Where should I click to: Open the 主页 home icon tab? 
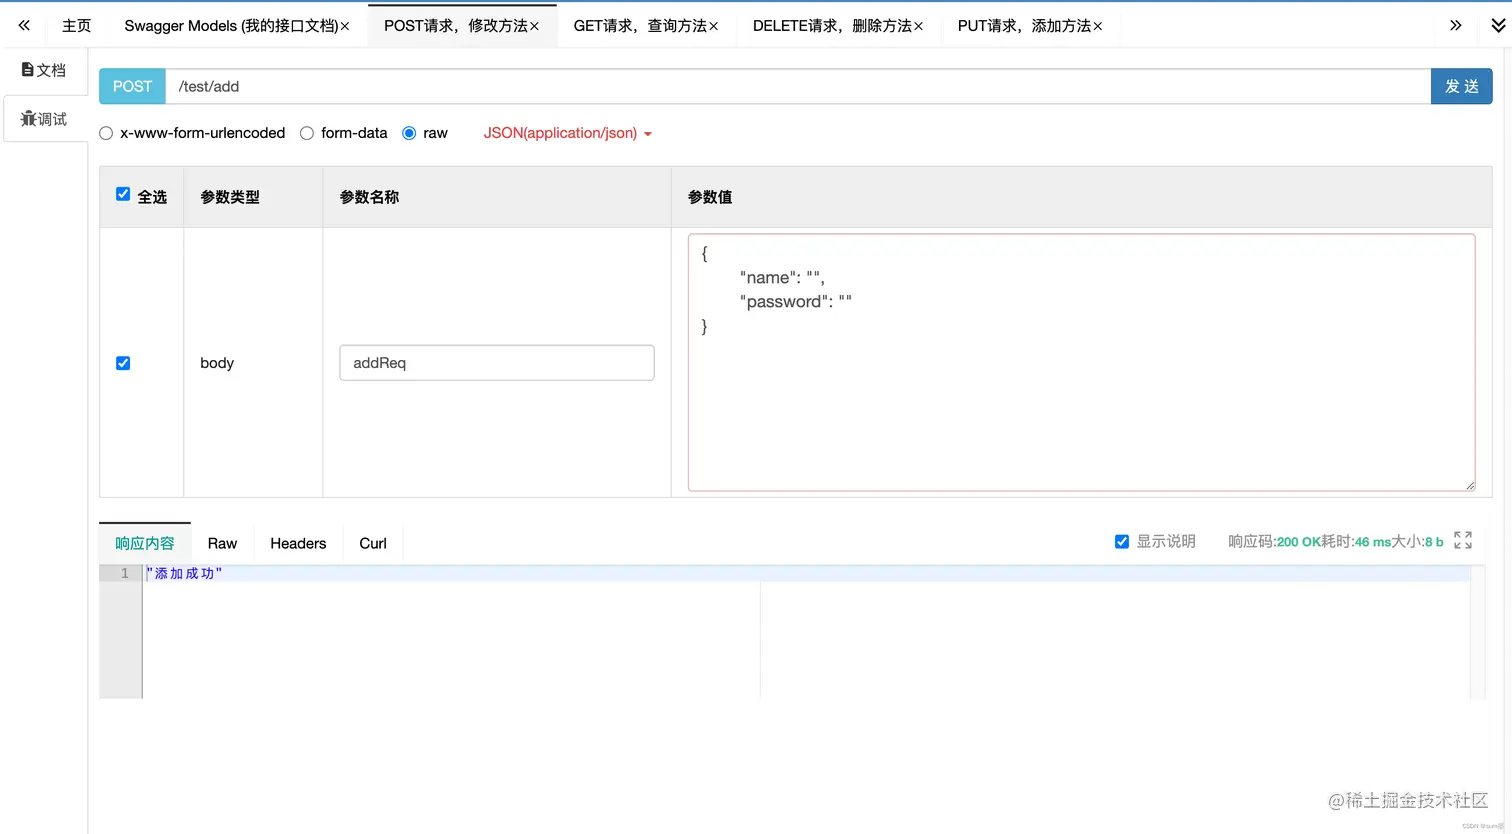point(76,25)
